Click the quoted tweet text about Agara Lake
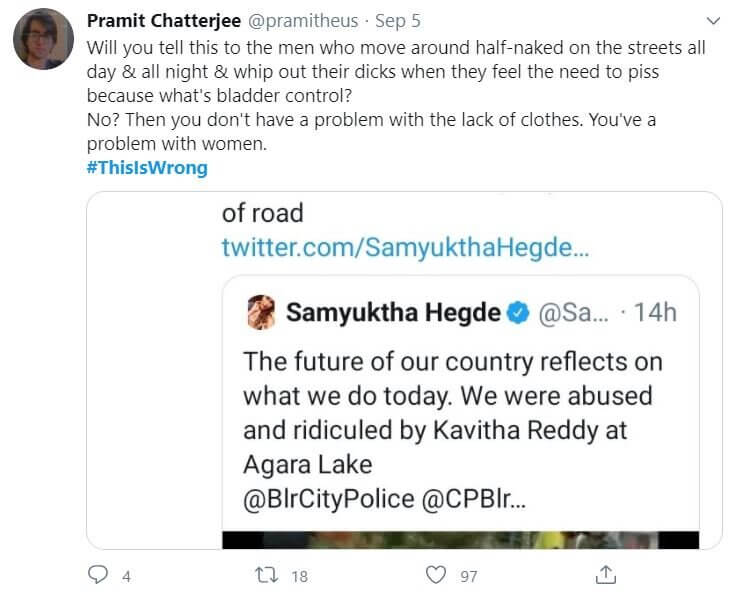 (452, 410)
